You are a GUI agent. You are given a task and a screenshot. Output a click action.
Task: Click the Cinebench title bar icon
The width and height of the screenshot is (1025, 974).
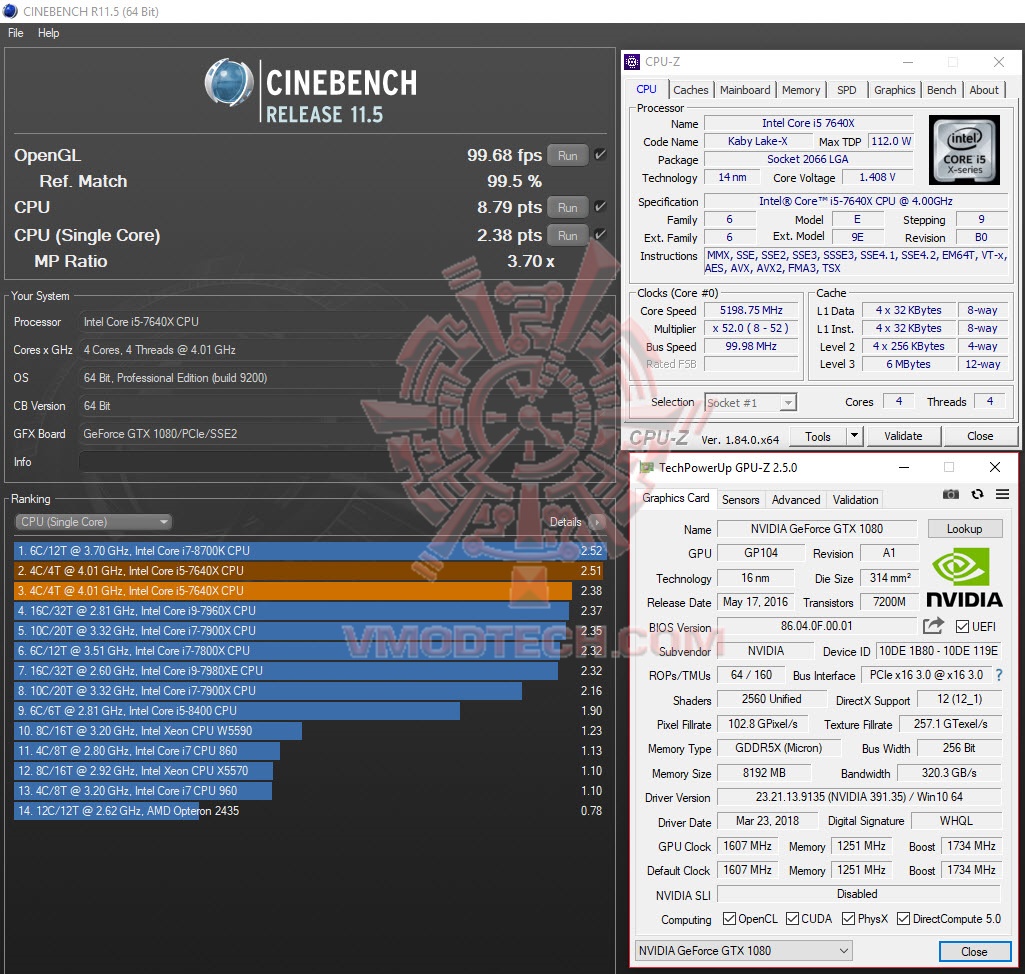click(x=10, y=11)
